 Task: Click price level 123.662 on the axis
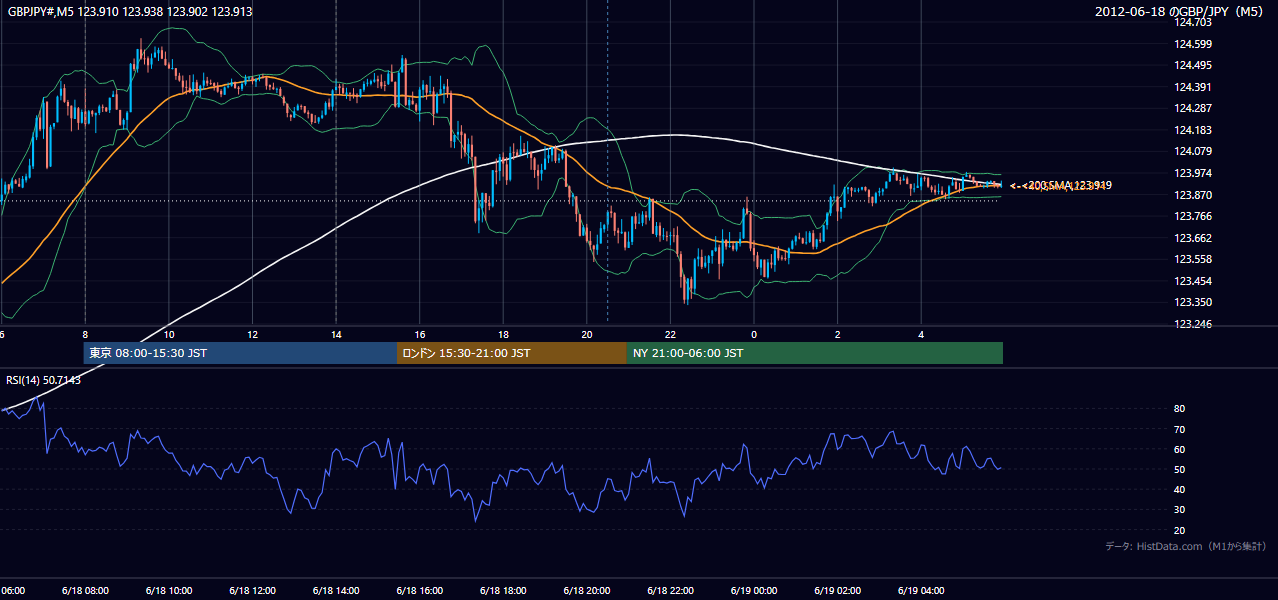click(1193, 238)
